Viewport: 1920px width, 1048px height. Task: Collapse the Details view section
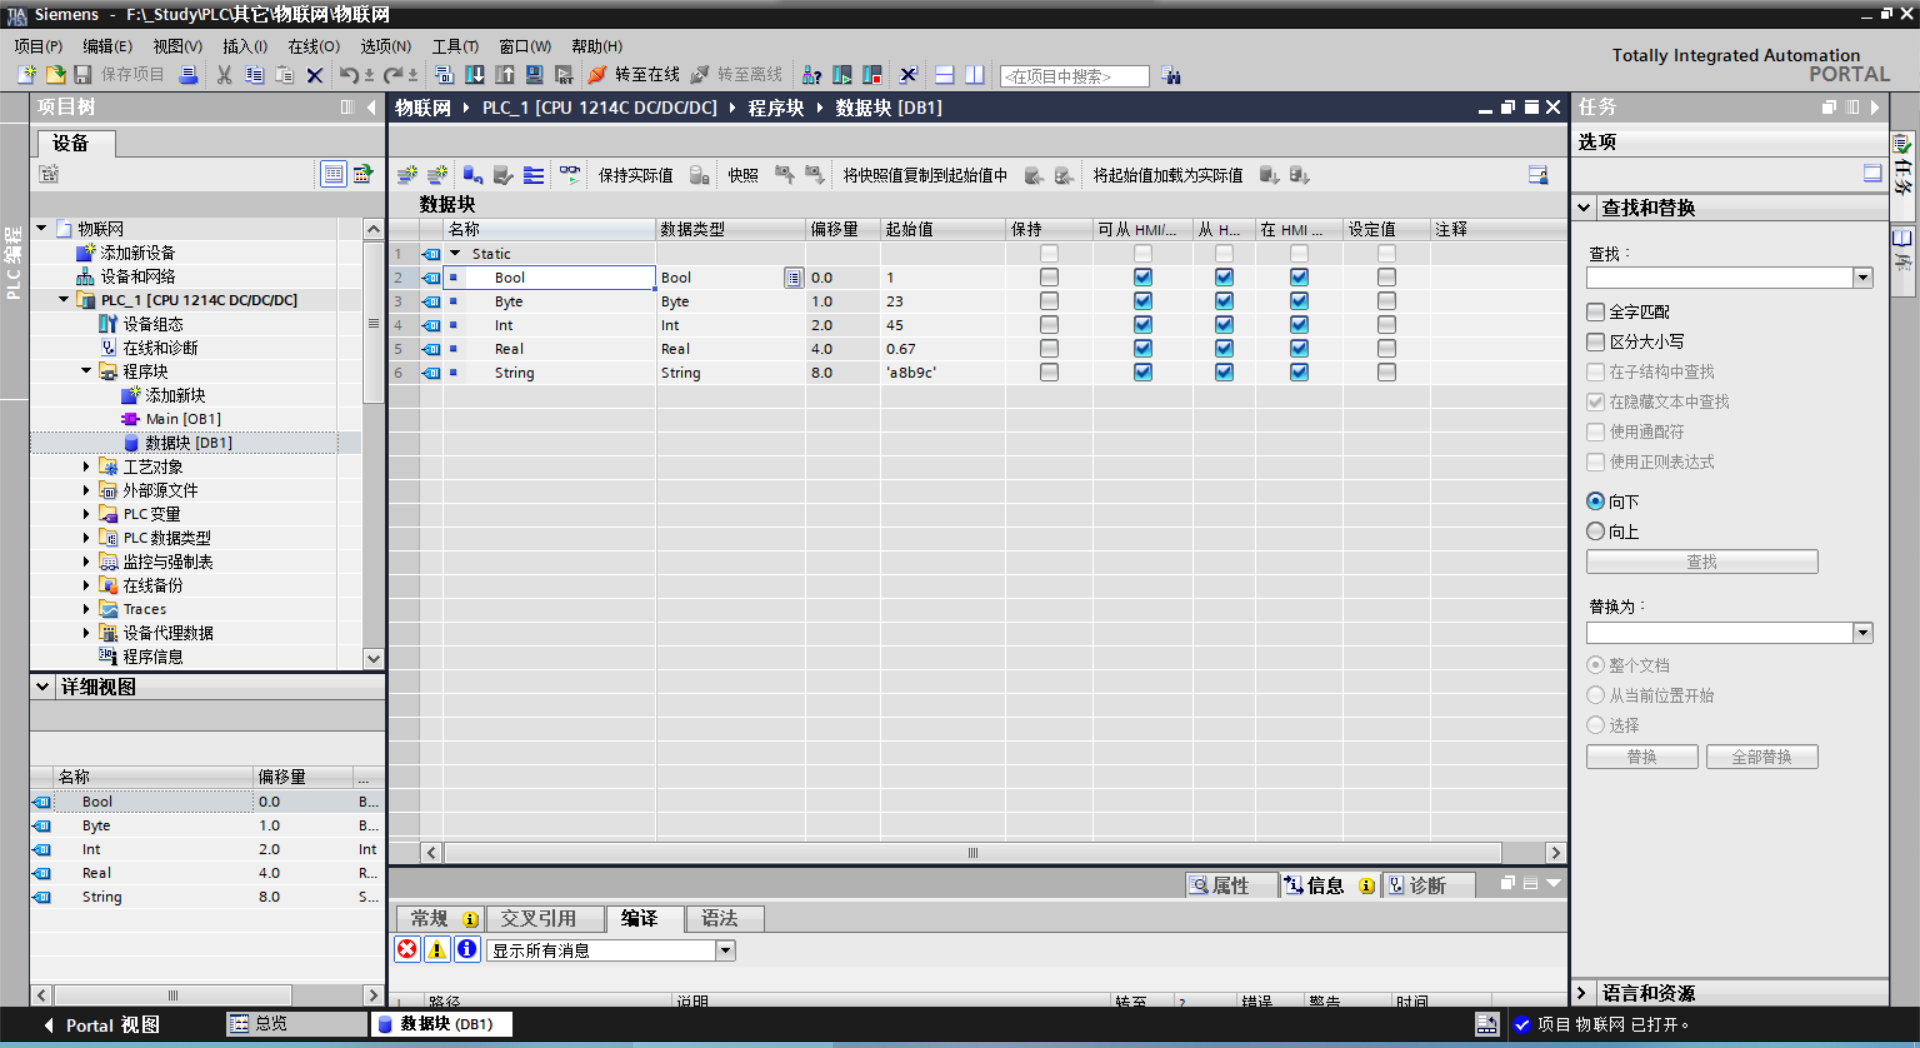(x=42, y=686)
